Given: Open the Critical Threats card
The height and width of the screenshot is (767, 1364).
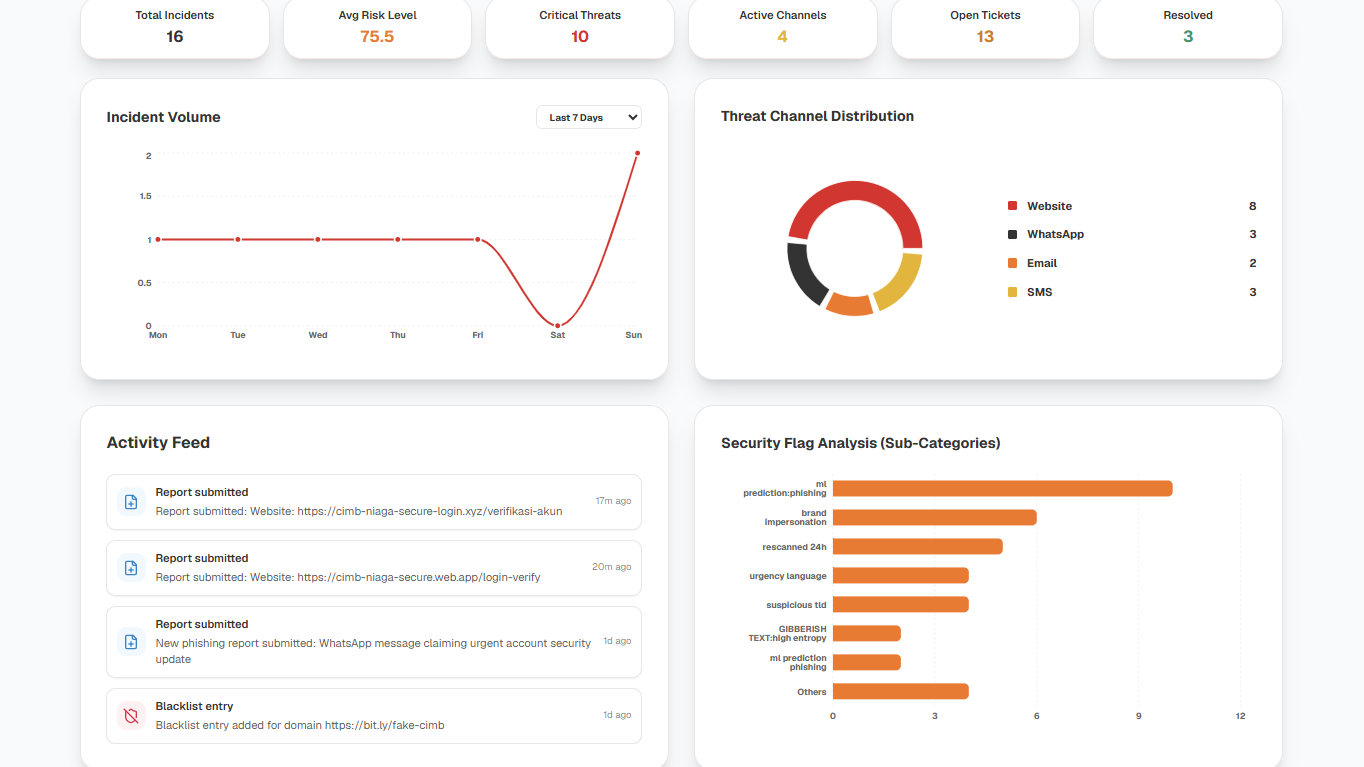Looking at the screenshot, I should 580,28.
